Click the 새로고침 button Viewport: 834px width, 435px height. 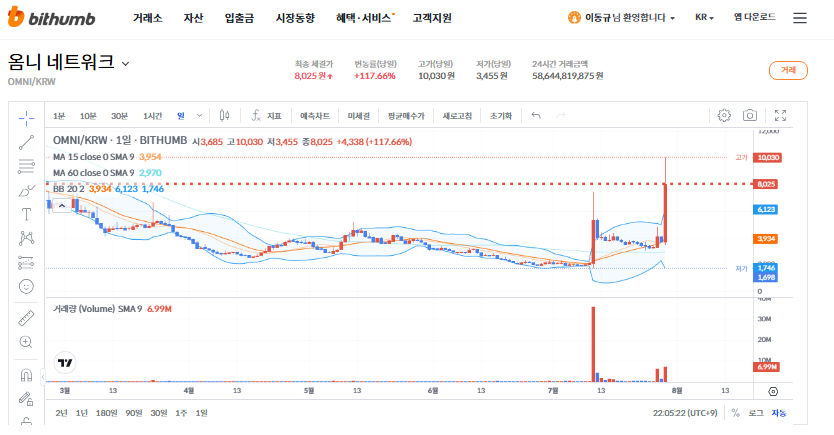[457, 116]
